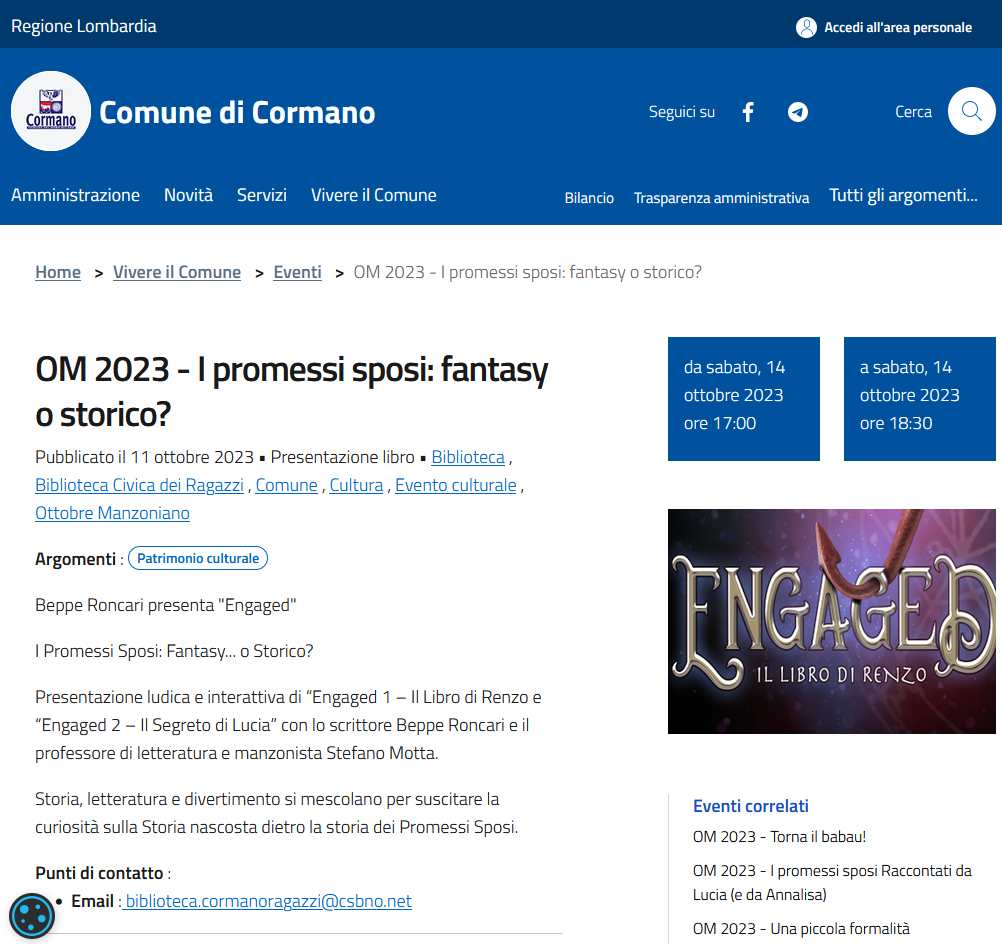Open the Vivere il Comune menu

pos(374,195)
